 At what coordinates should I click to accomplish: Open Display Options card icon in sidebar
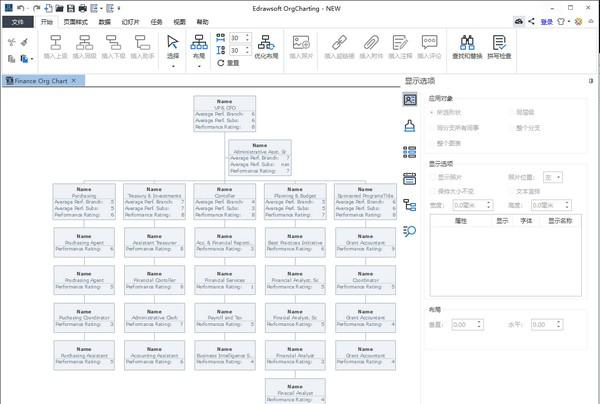(x=410, y=100)
